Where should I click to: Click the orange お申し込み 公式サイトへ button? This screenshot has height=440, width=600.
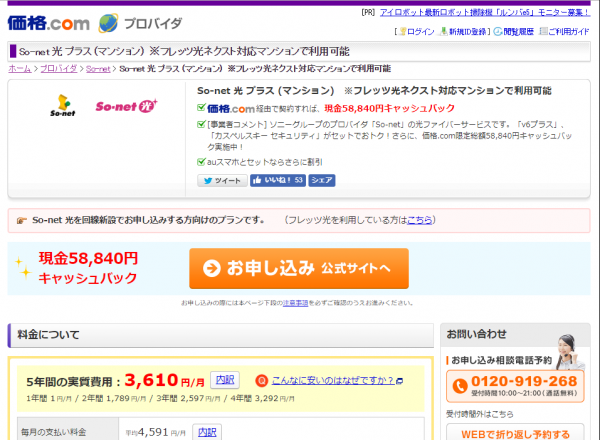tap(298, 269)
